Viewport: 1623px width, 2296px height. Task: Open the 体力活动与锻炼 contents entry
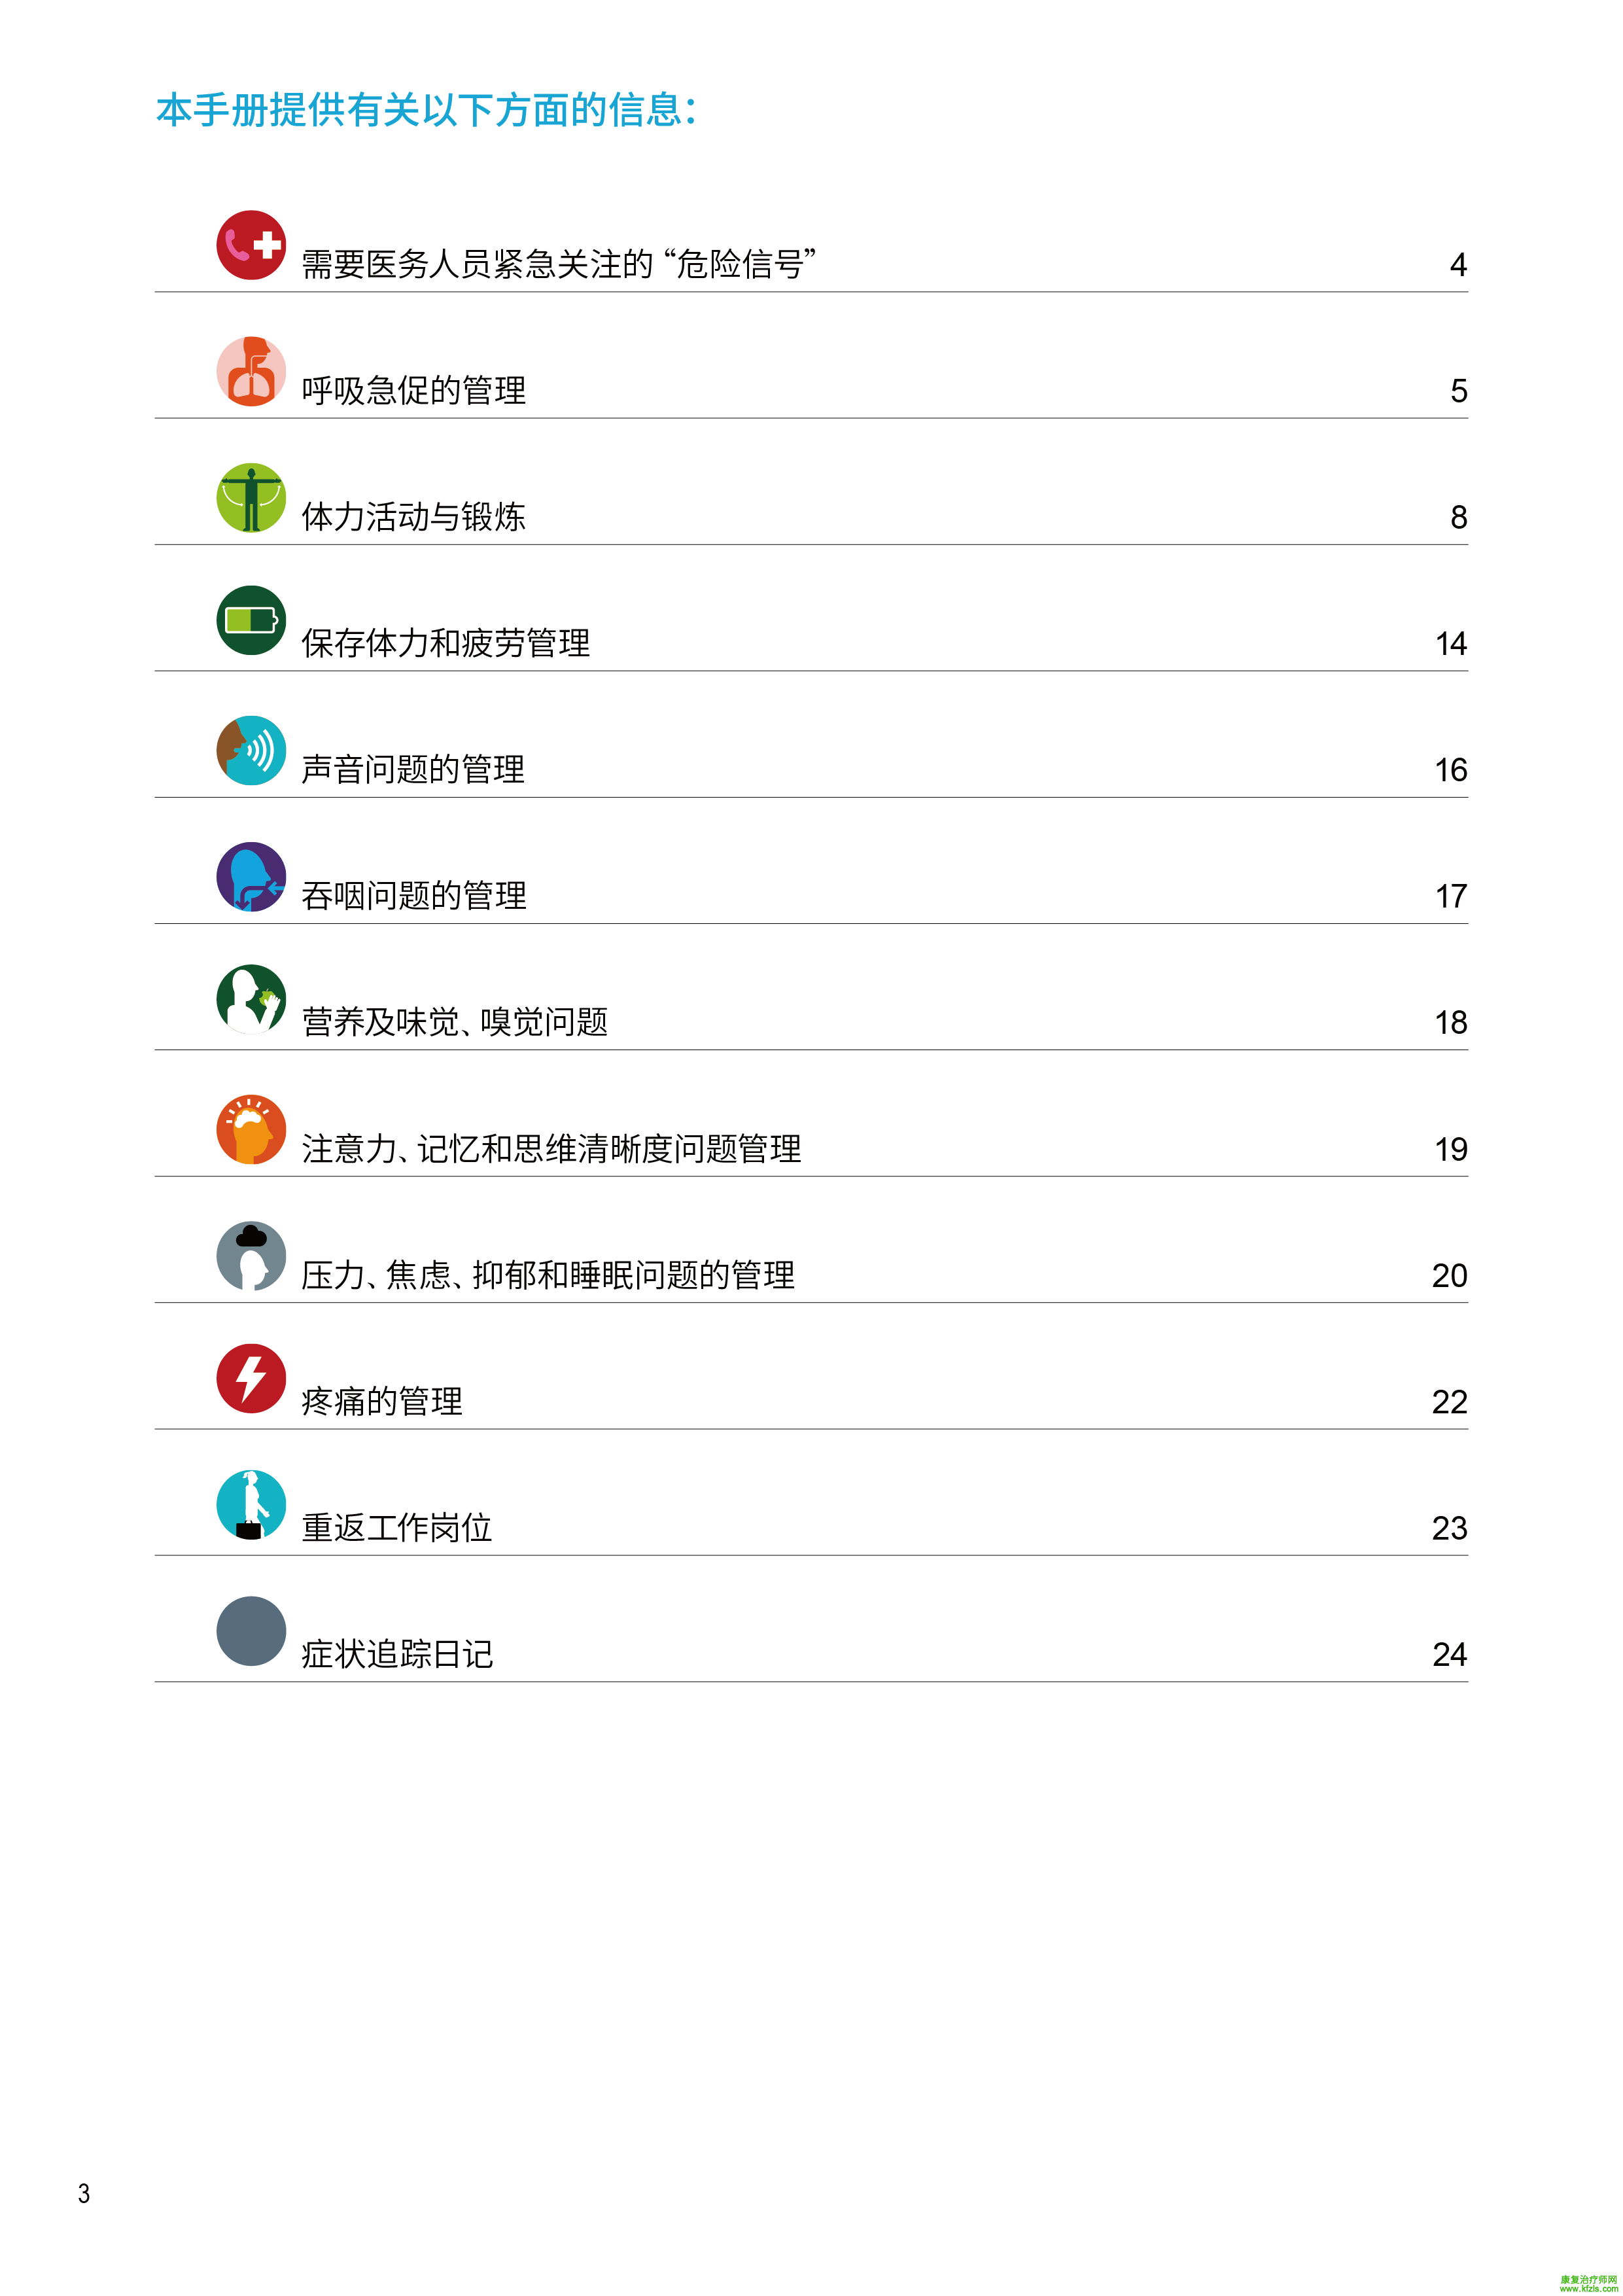(413, 517)
